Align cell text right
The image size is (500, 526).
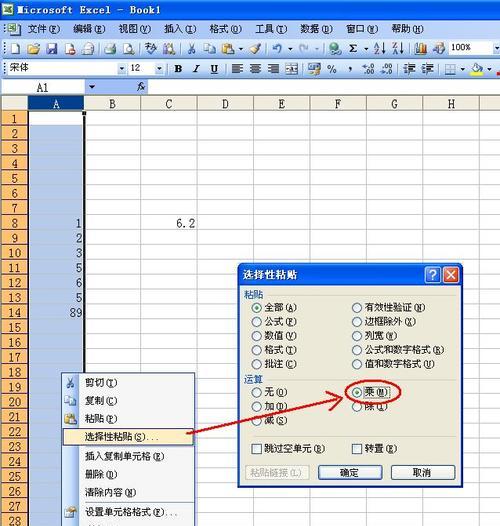(273, 69)
